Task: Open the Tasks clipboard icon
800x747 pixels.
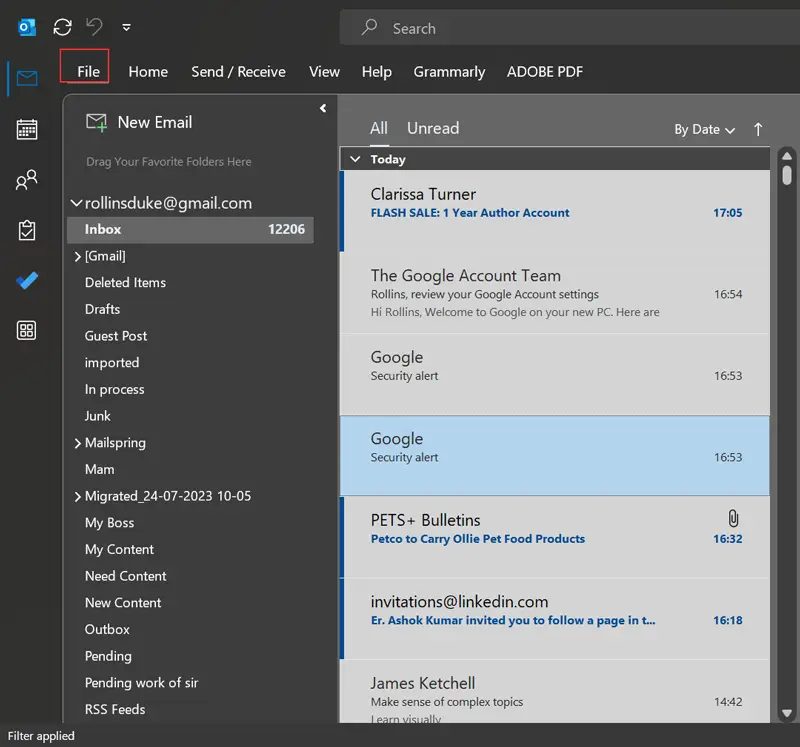Action: 27,230
